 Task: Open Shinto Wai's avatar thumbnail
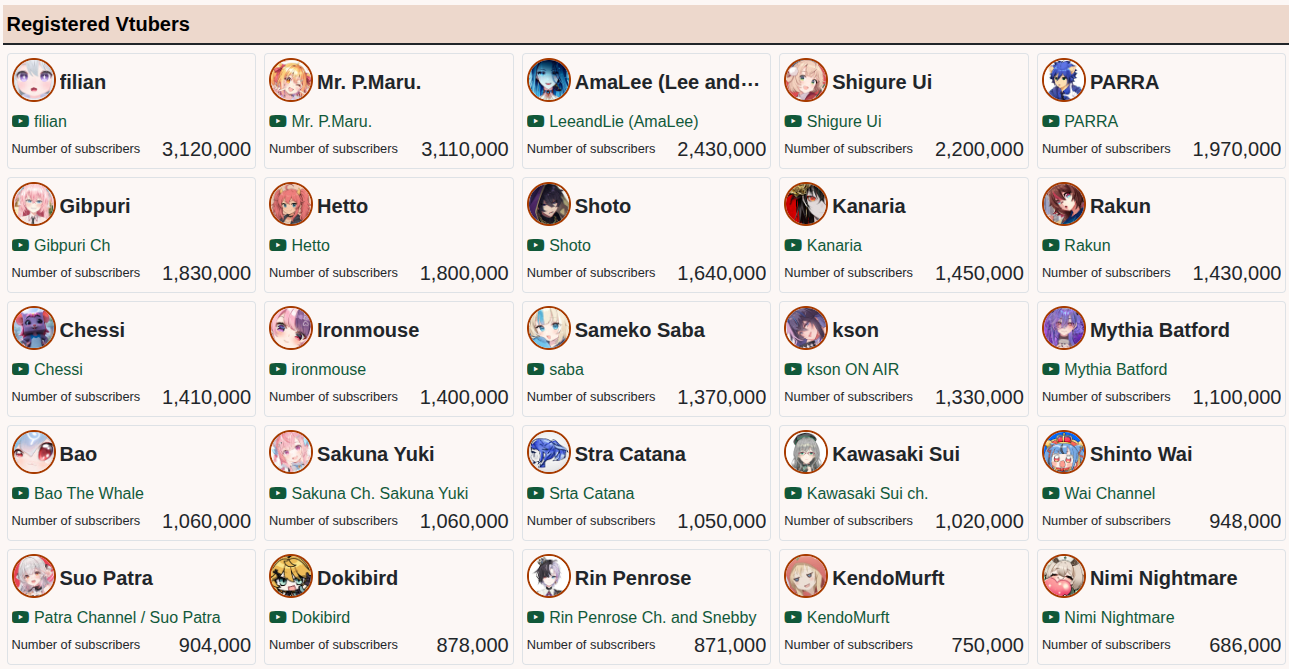pos(1064,453)
